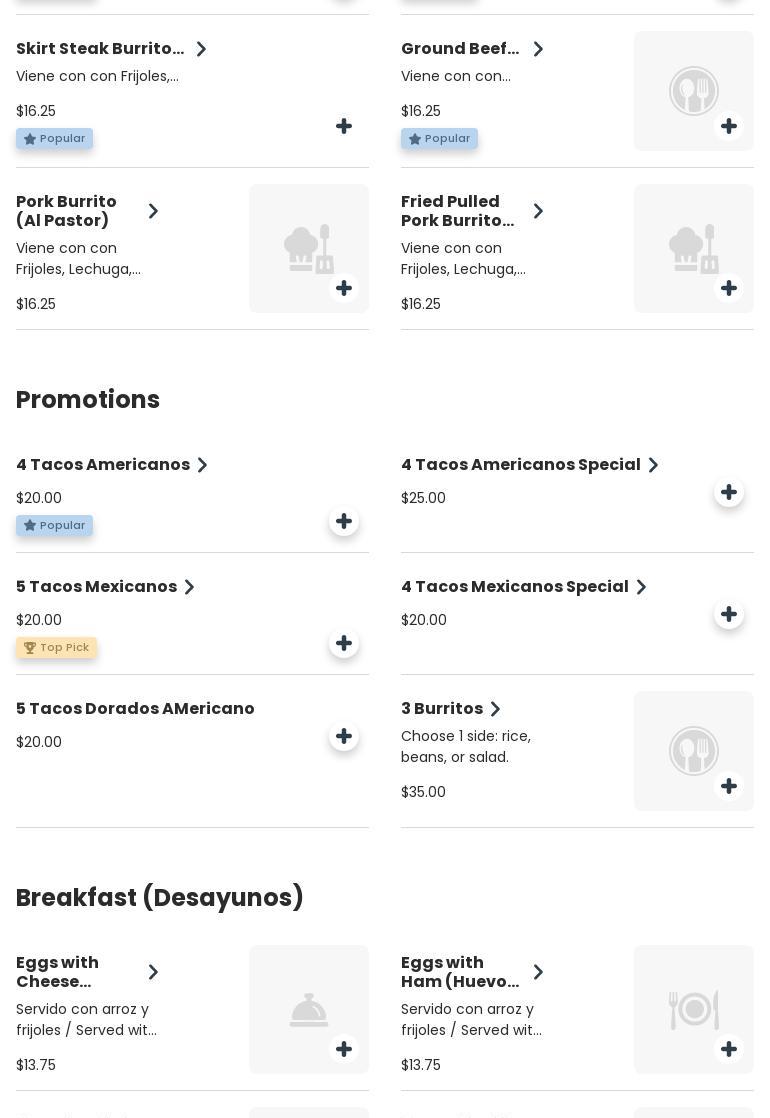Expand Skirt Steak Burrito details chevron

tap(201, 49)
